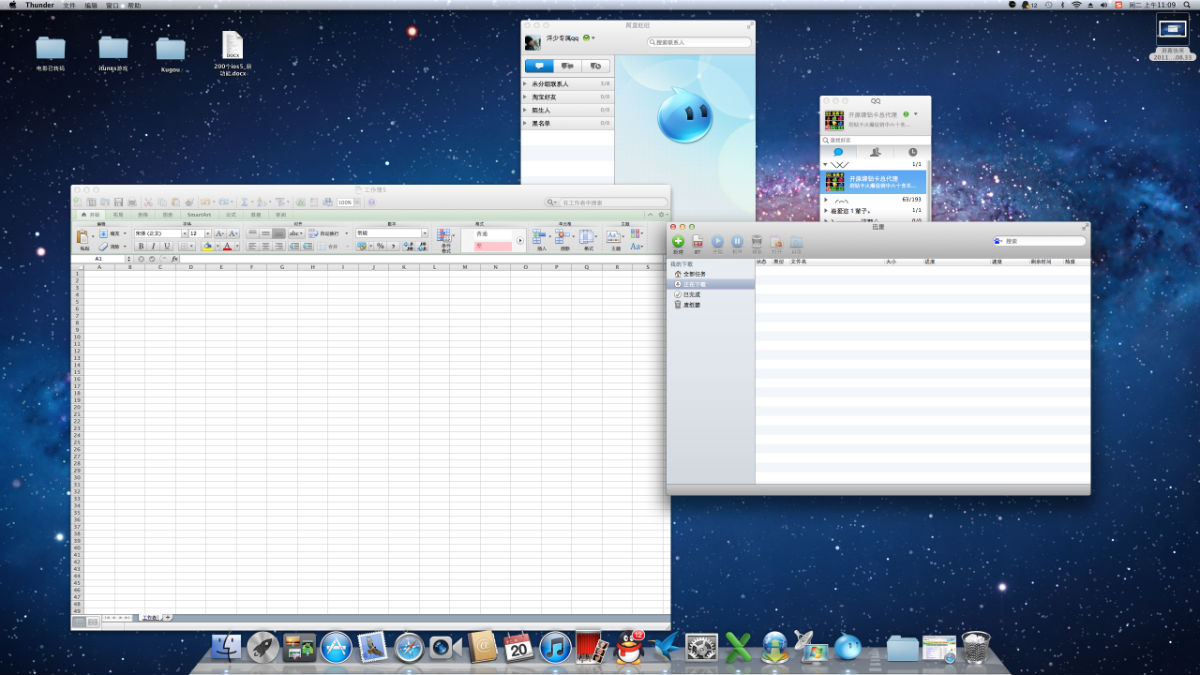
Task: Toggle Bold formatting in Excel ribbon
Action: pos(141,246)
